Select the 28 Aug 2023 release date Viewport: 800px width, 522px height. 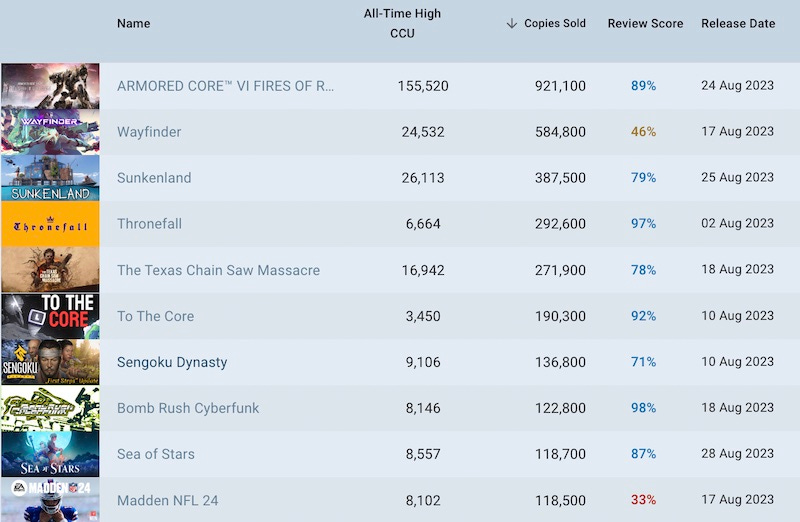click(x=737, y=453)
